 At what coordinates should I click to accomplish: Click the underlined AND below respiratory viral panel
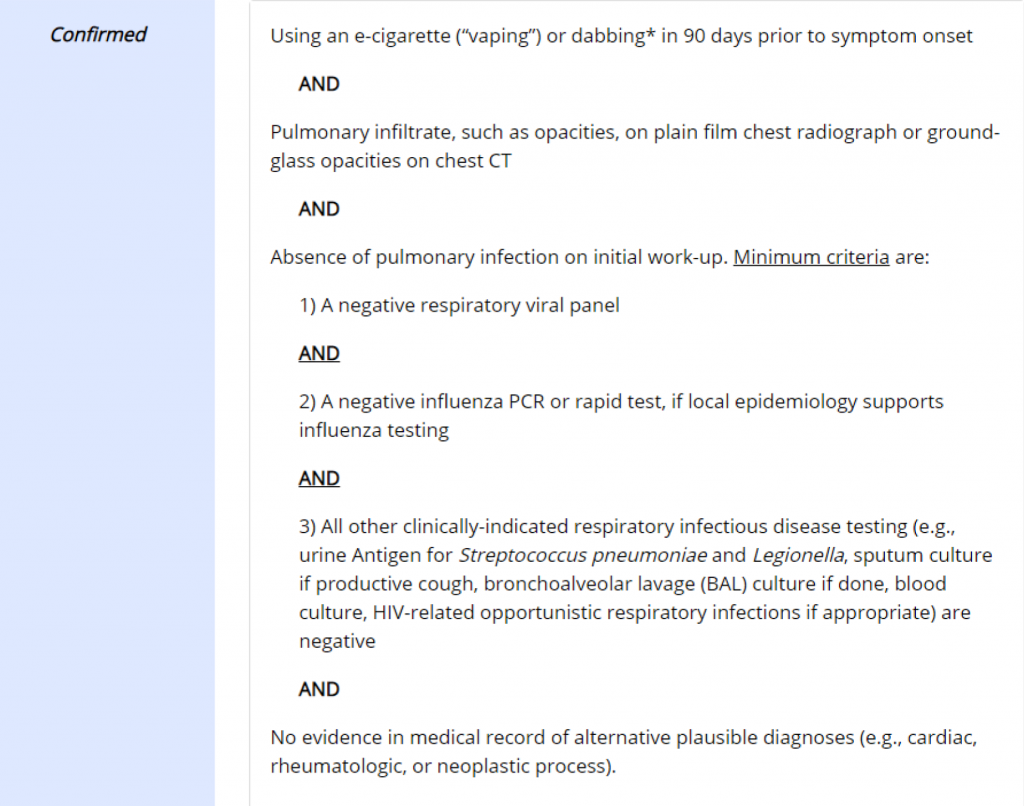click(319, 354)
